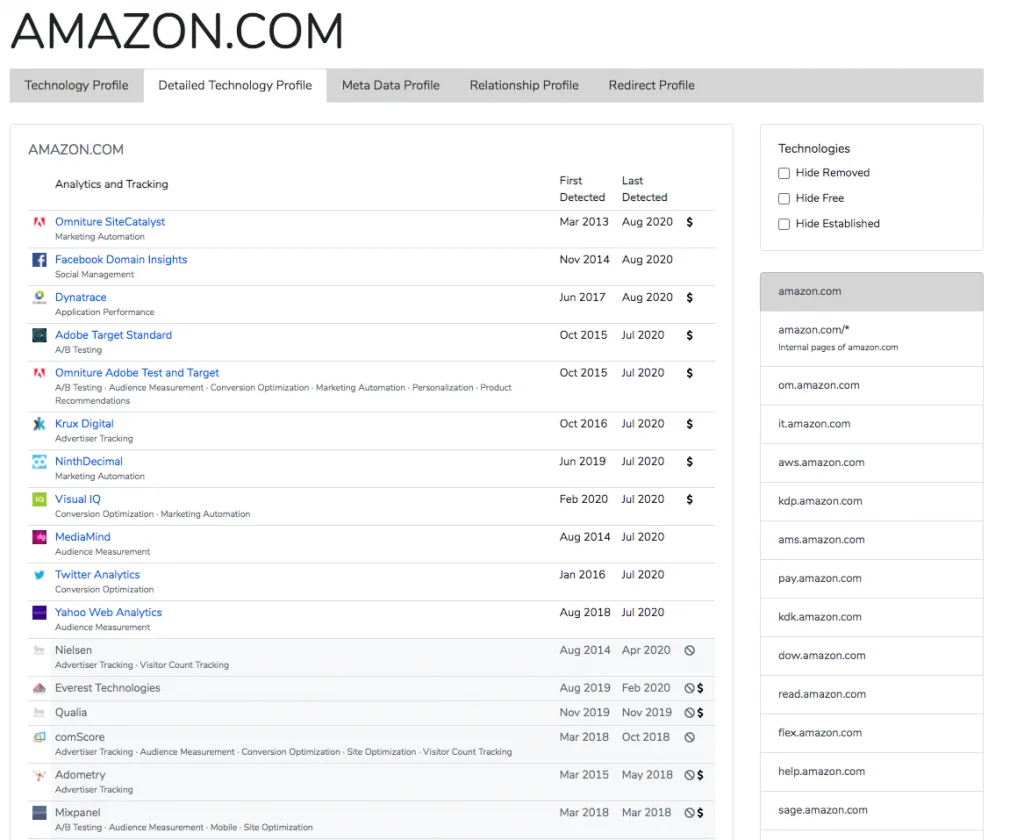Image resolution: width=1024 pixels, height=840 pixels.
Task: Select the Detailed Technology Profile tab
Action: coord(235,86)
